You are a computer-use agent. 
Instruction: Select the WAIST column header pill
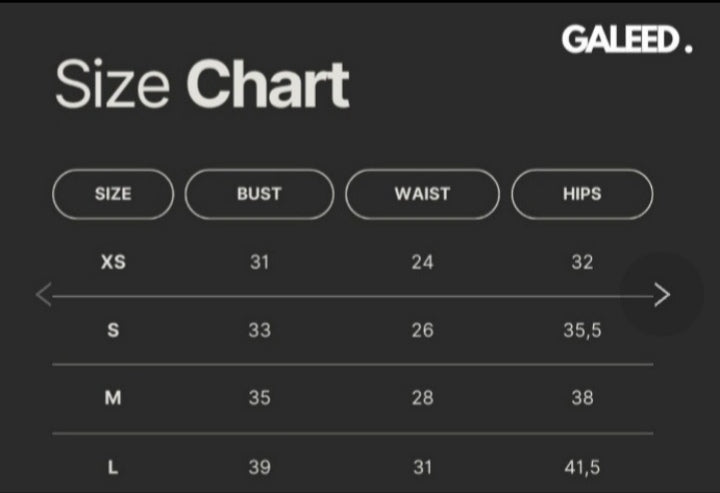point(422,194)
